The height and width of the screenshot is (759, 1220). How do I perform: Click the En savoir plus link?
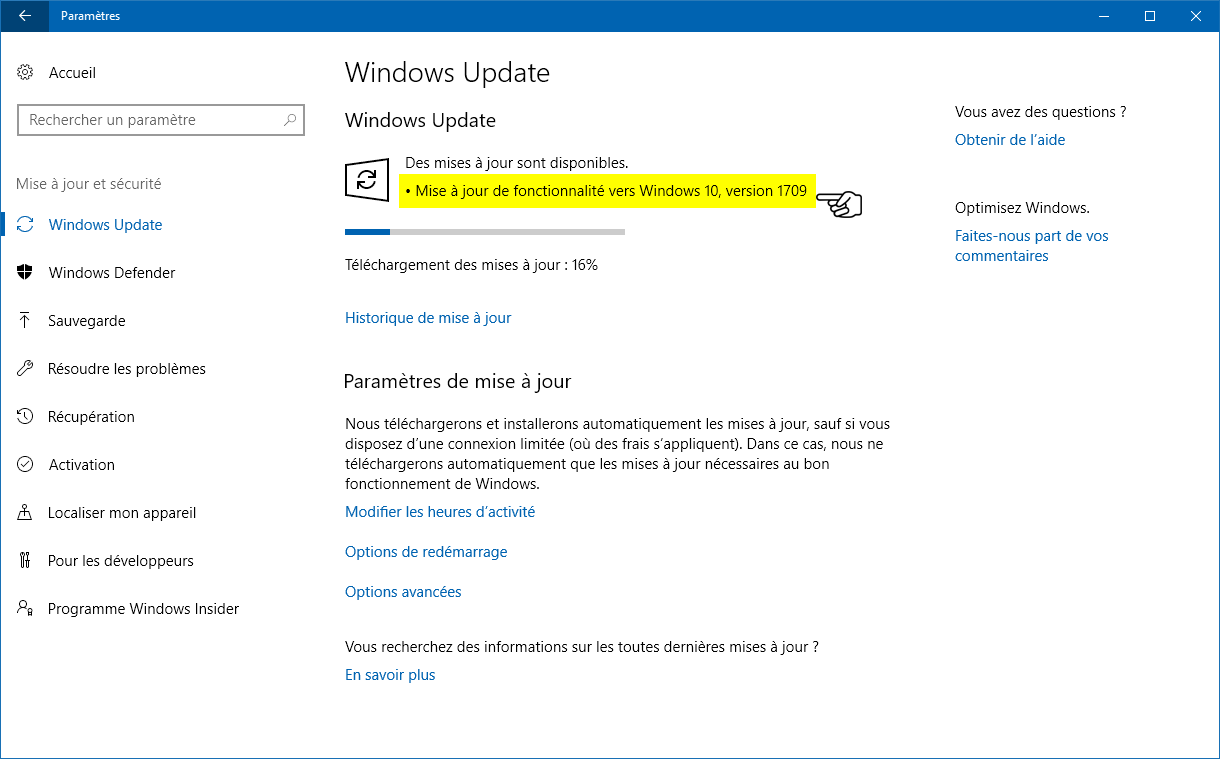390,675
